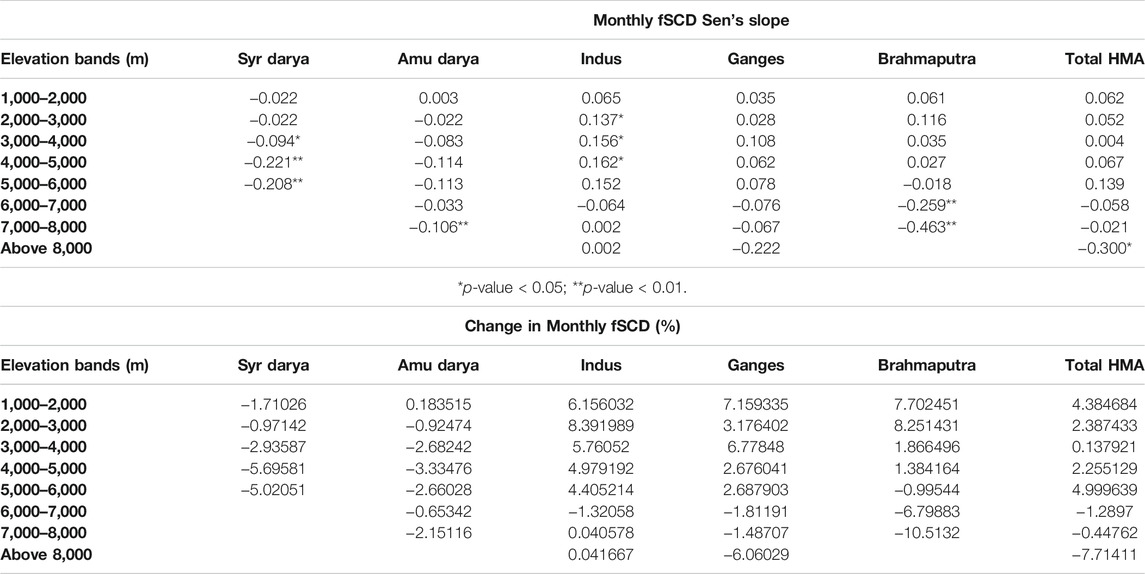Screen dimensions: 1145x574
Task: Click the Monthly fSCD Sen's slope title
Action: 691,20
